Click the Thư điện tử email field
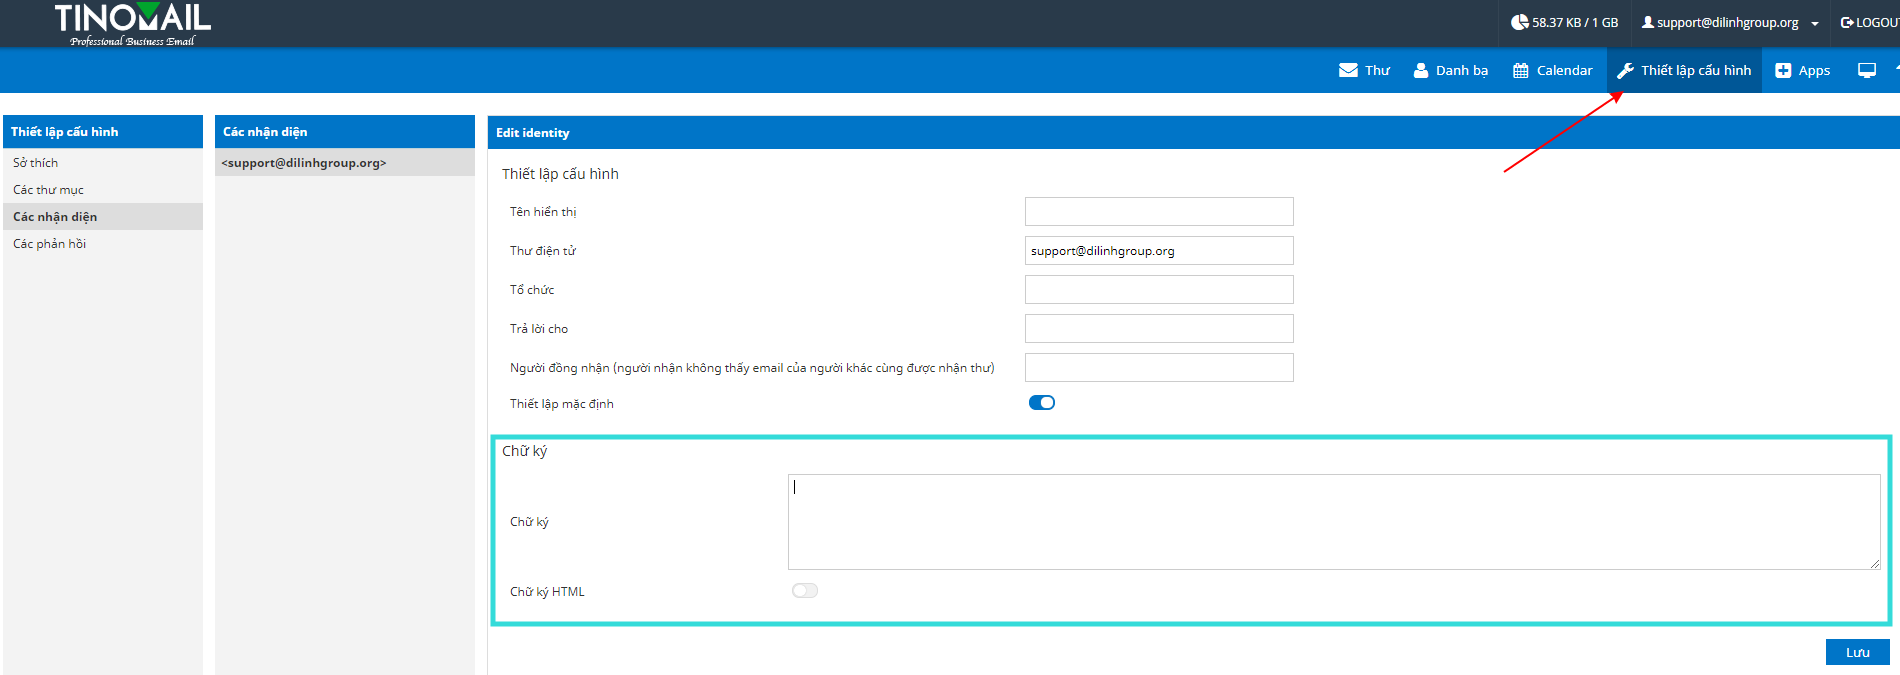The image size is (1900, 675). tap(1159, 250)
